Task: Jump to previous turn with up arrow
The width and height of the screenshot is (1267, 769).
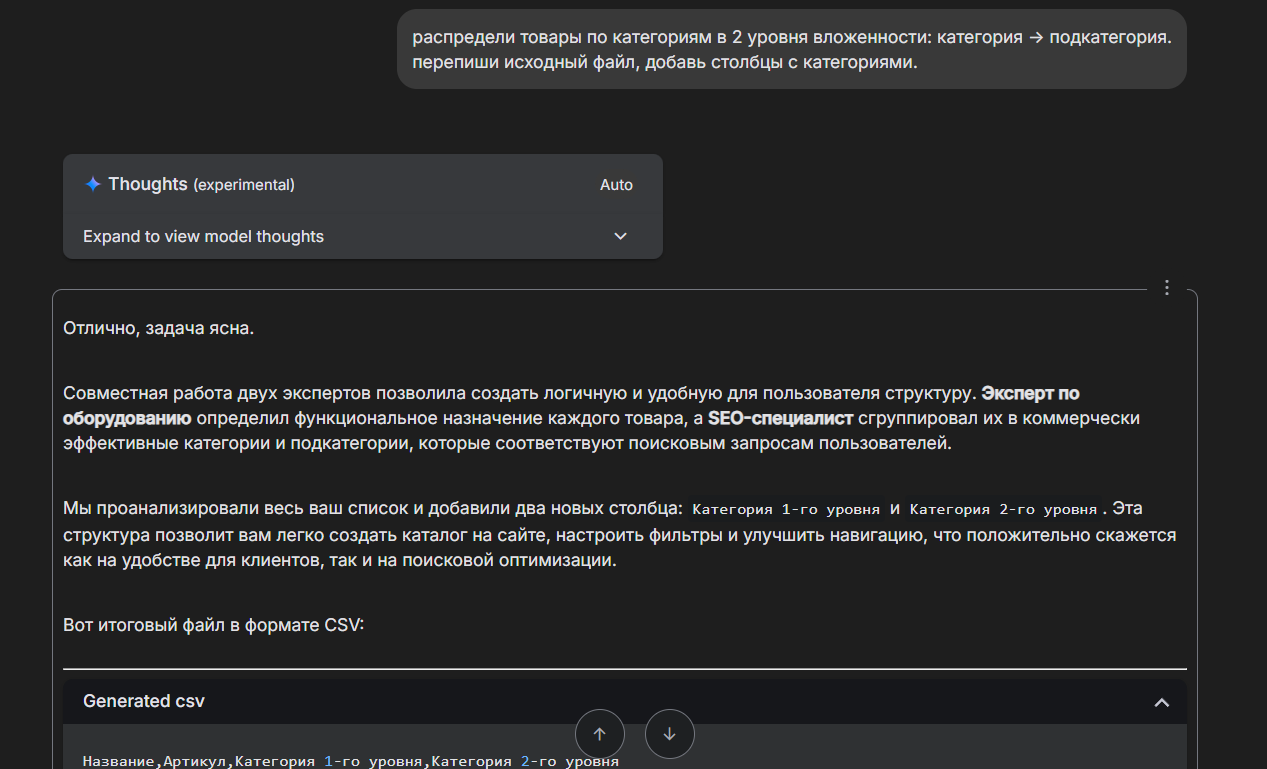Action: click(x=600, y=734)
